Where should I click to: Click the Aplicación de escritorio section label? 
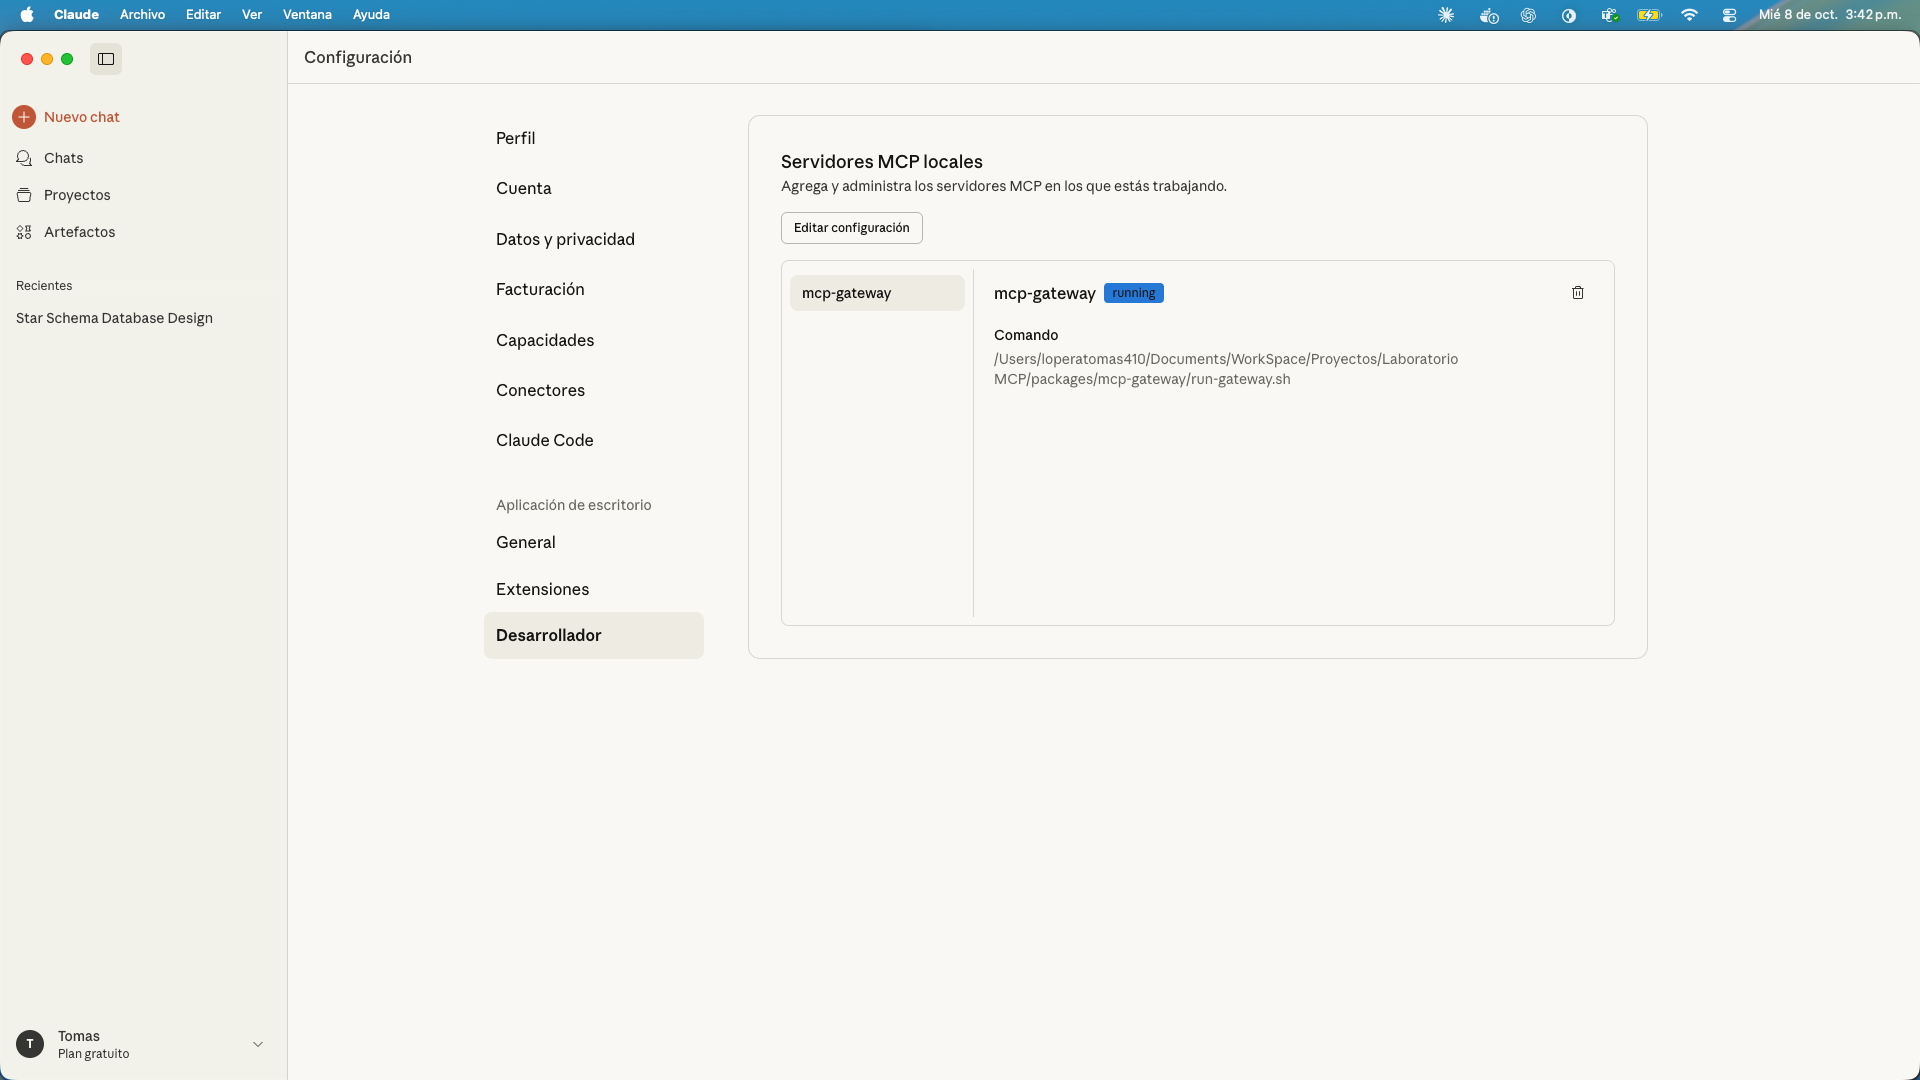click(x=574, y=505)
